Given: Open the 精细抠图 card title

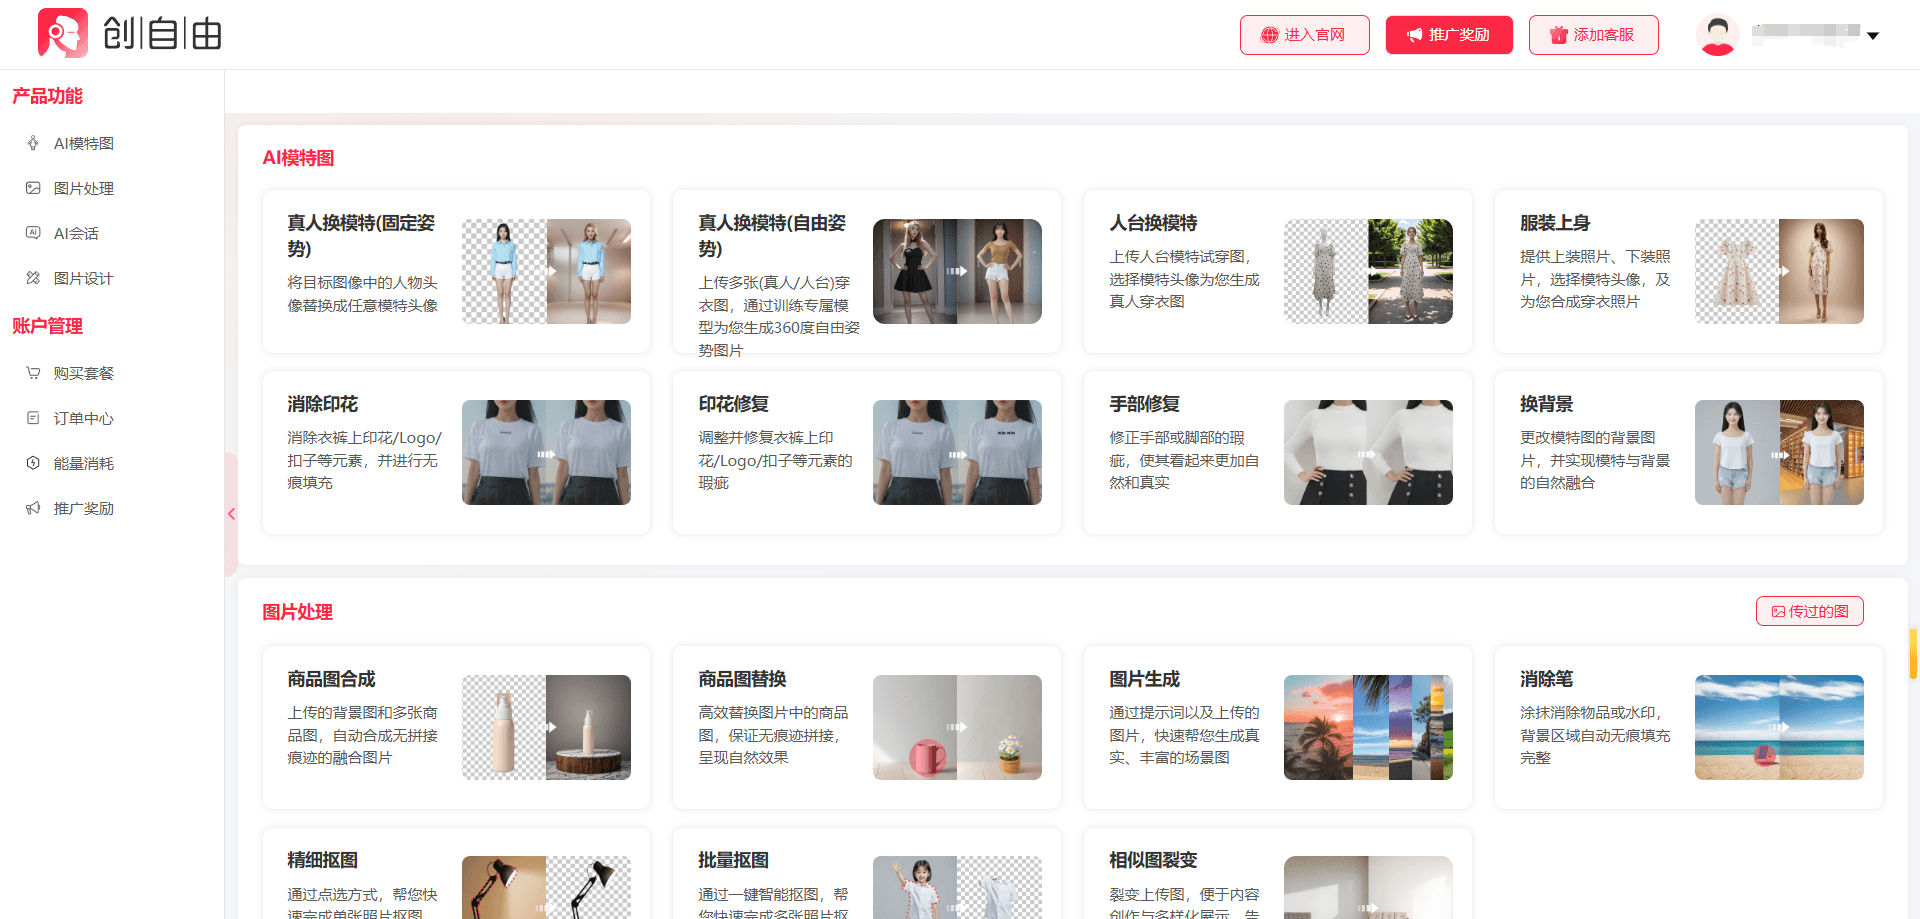Looking at the screenshot, I should click(322, 860).
